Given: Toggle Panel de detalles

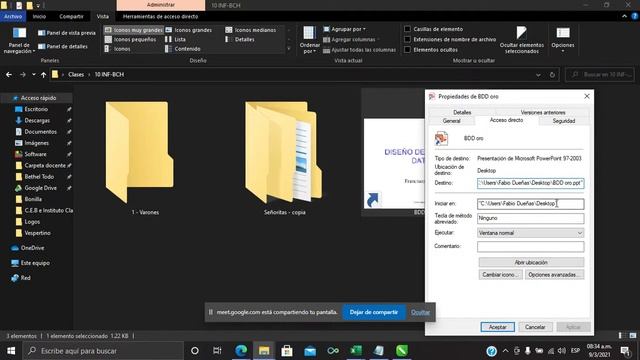Looking at the screenshot, I should click(63, 47).
